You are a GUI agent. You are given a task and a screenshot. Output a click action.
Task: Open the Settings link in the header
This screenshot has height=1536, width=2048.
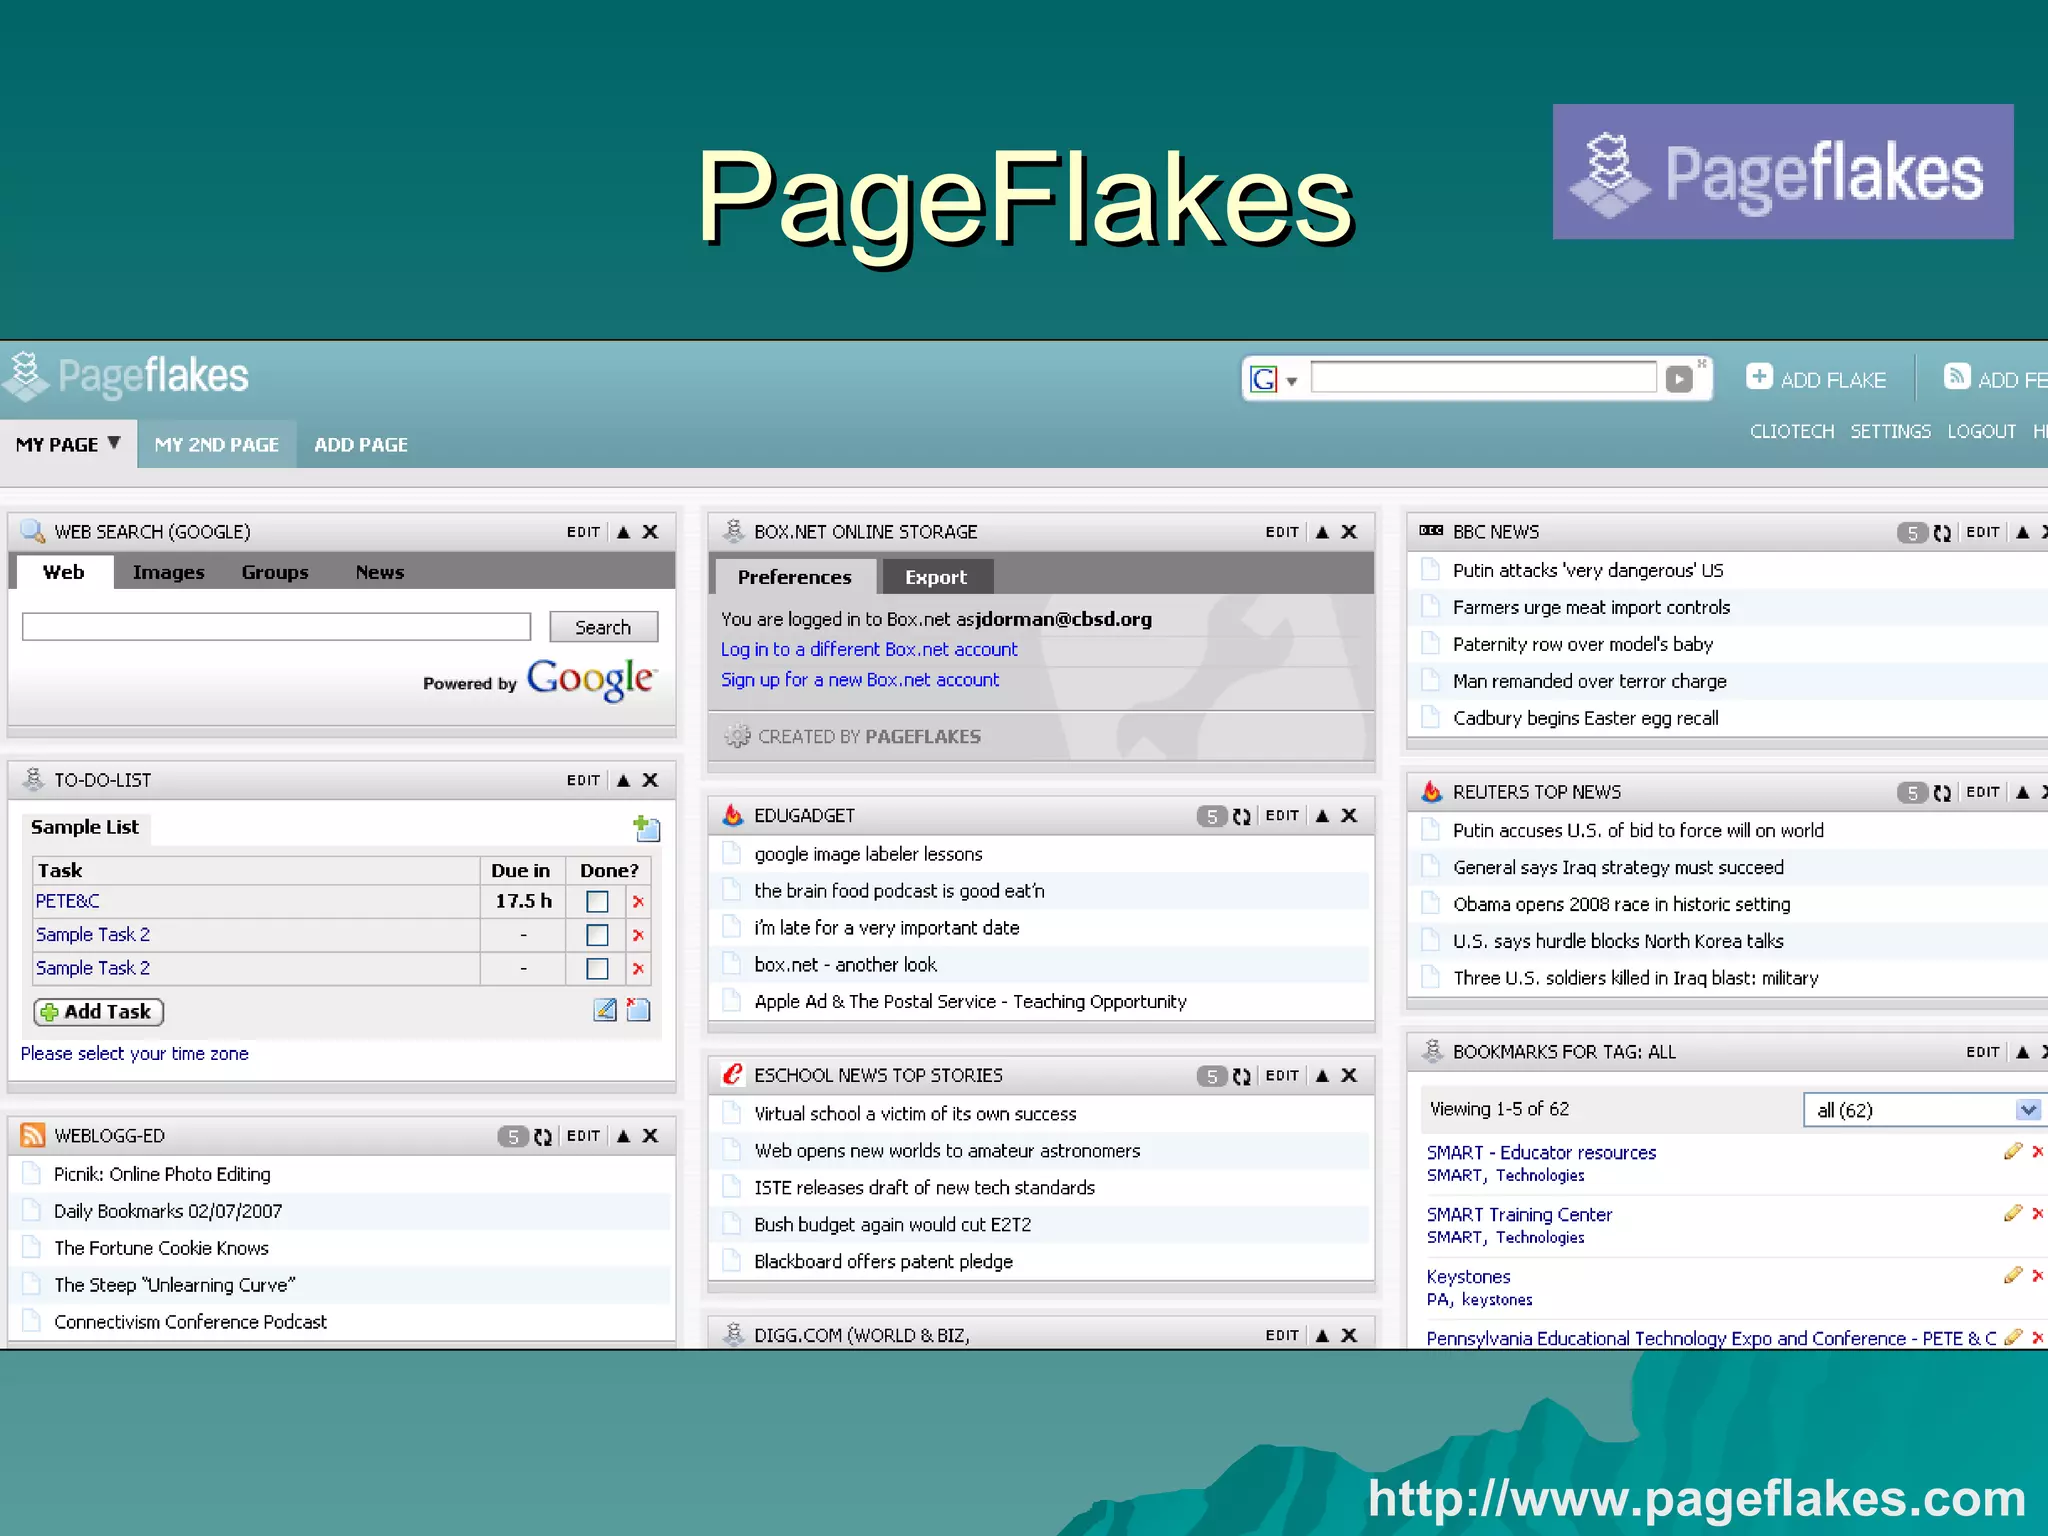(1890, 431)
